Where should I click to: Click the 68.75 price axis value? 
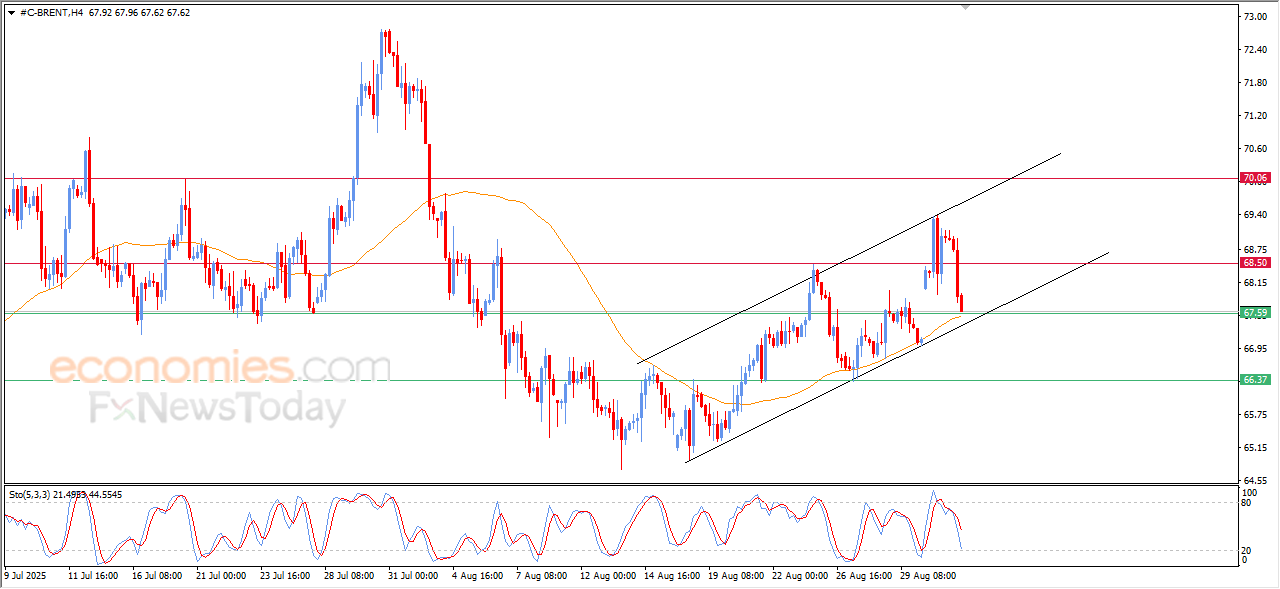1254,249
